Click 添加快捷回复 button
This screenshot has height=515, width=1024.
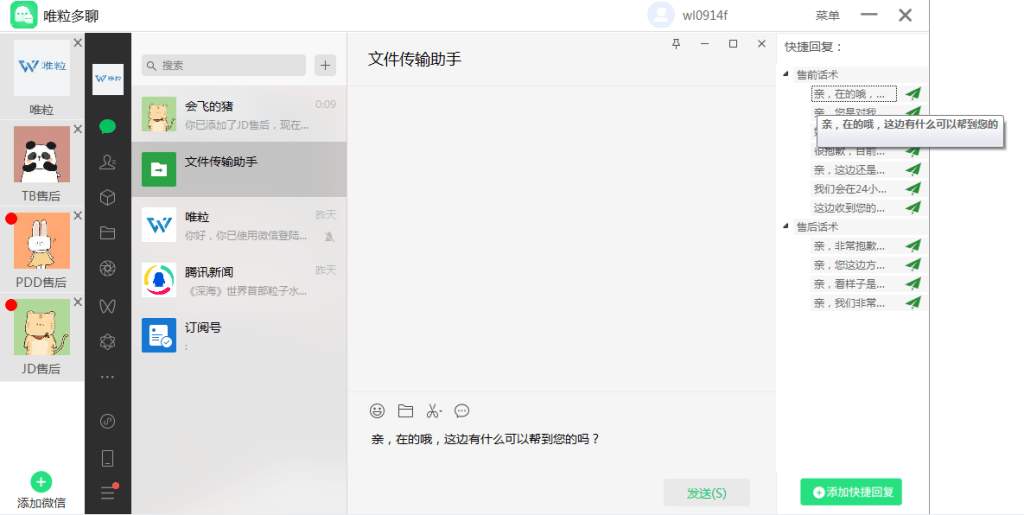click(x=851, y=492)
